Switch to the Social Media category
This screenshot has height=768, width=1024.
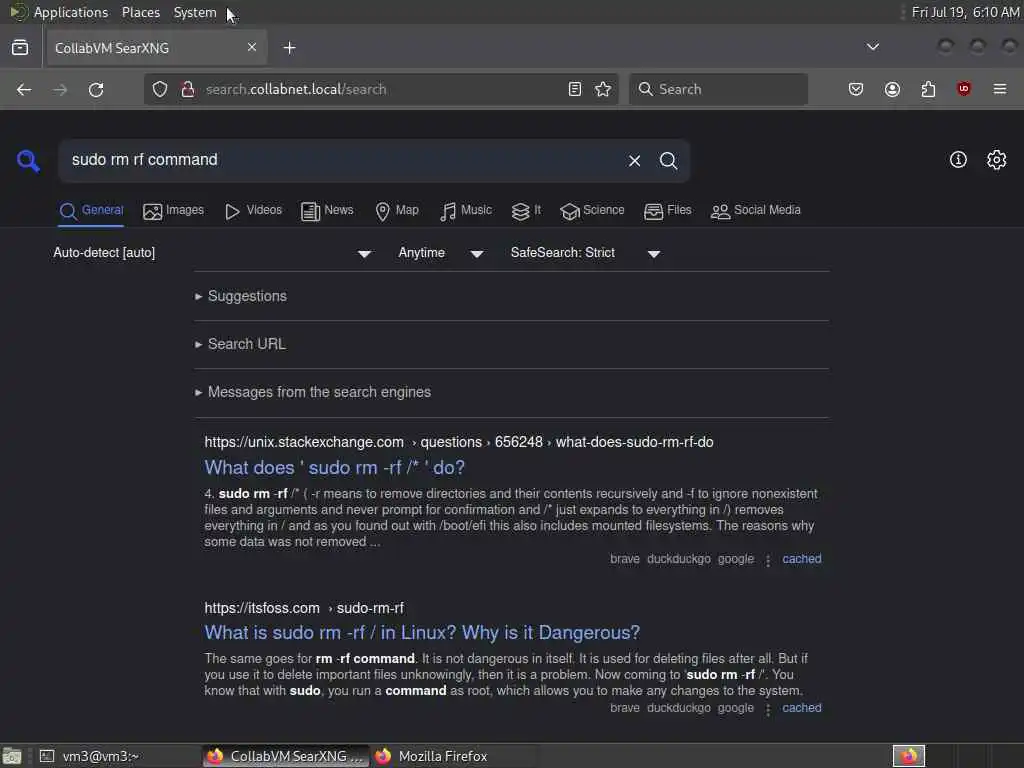(x=756, y=210)
